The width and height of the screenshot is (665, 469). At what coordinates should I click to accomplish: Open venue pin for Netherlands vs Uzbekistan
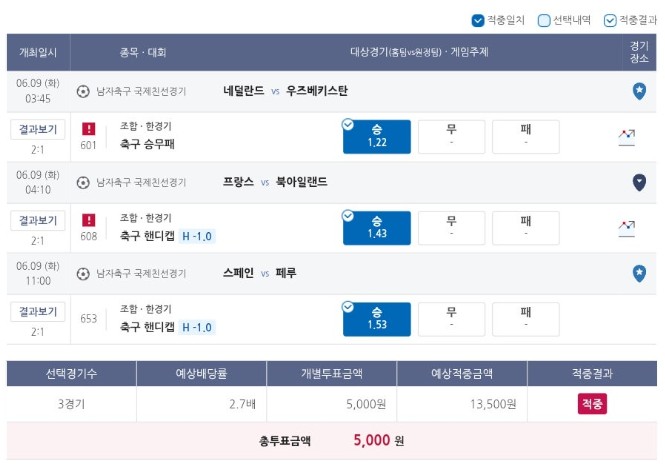point(639,91)
